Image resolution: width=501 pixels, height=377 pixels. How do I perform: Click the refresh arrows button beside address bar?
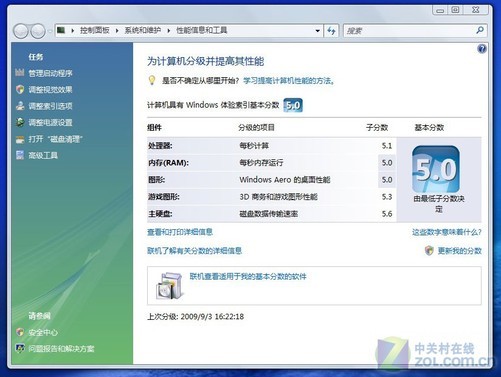(331, 31)
